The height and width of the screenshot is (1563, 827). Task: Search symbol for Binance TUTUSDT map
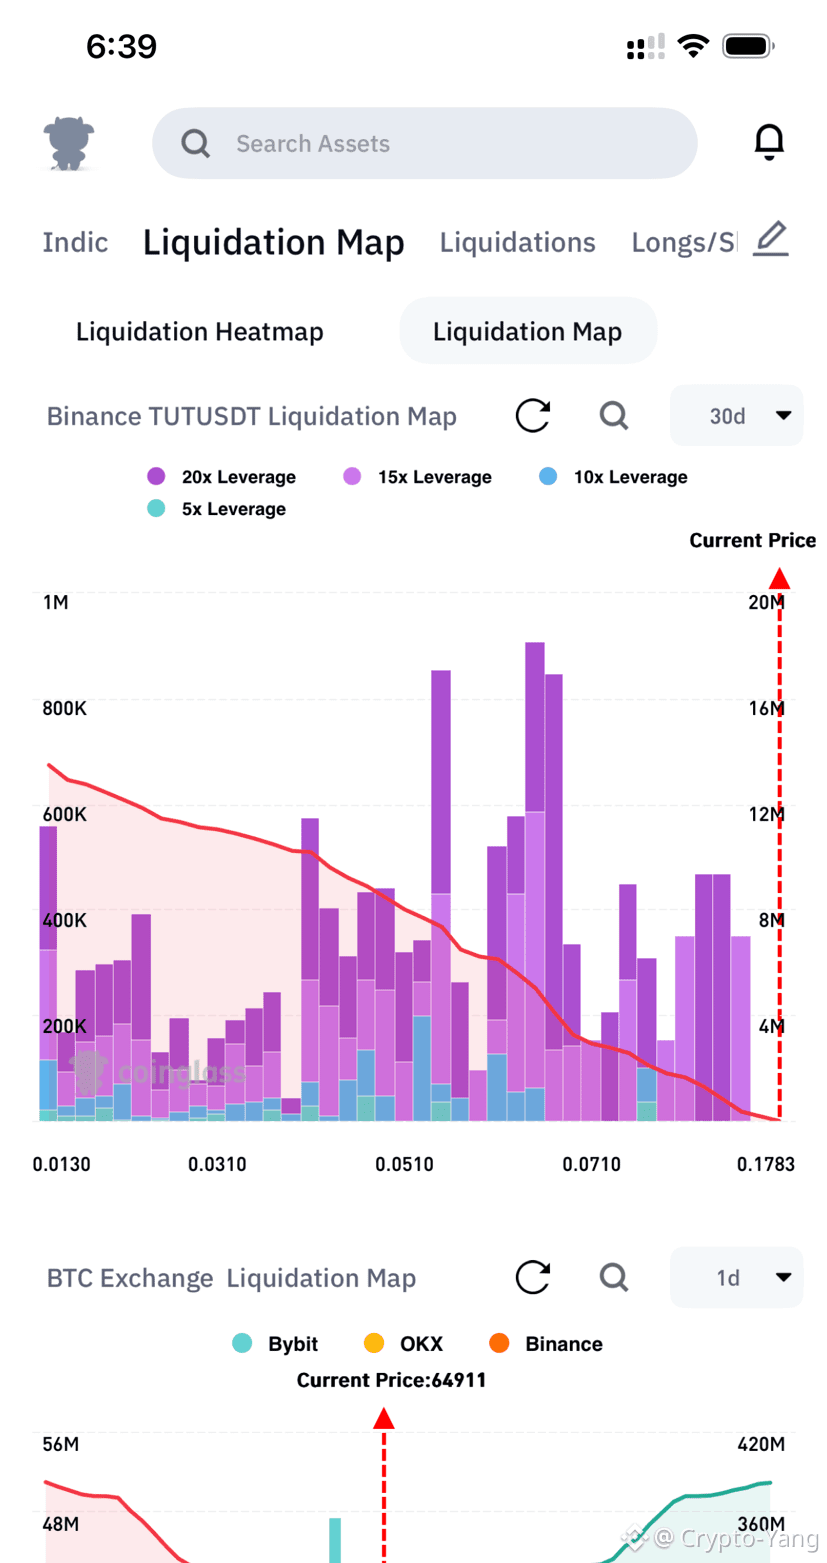click(613, 415)
